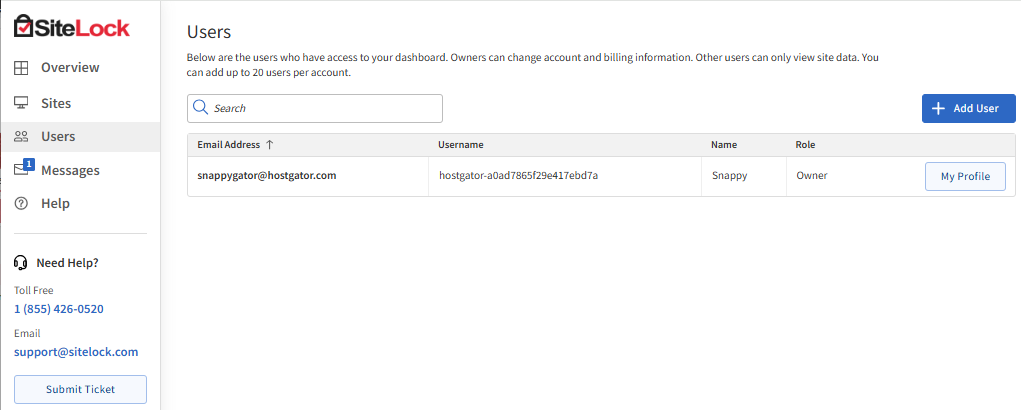Open My Profile for Snappy
The image size is (1021, 410).
click(x=965, y=176)
